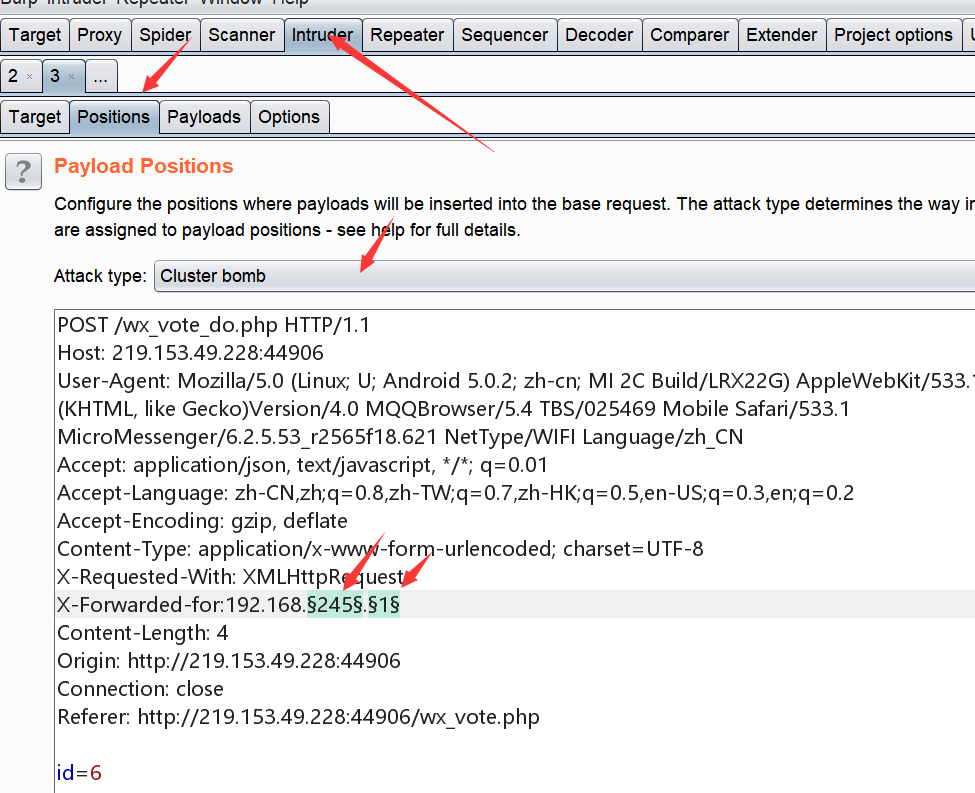Click the 'Accept: application/json' header line
Image resolution: width=975 pixels, height=793 pixels.
[x=303, y=465]
